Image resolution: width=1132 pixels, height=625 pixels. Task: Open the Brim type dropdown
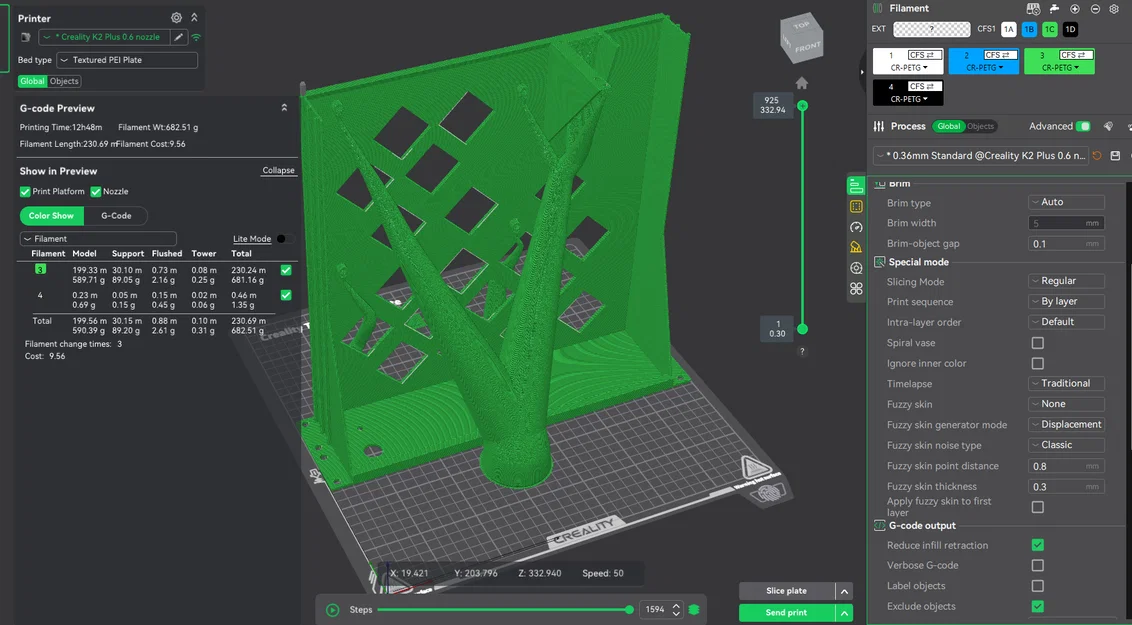pos(1066,202)
